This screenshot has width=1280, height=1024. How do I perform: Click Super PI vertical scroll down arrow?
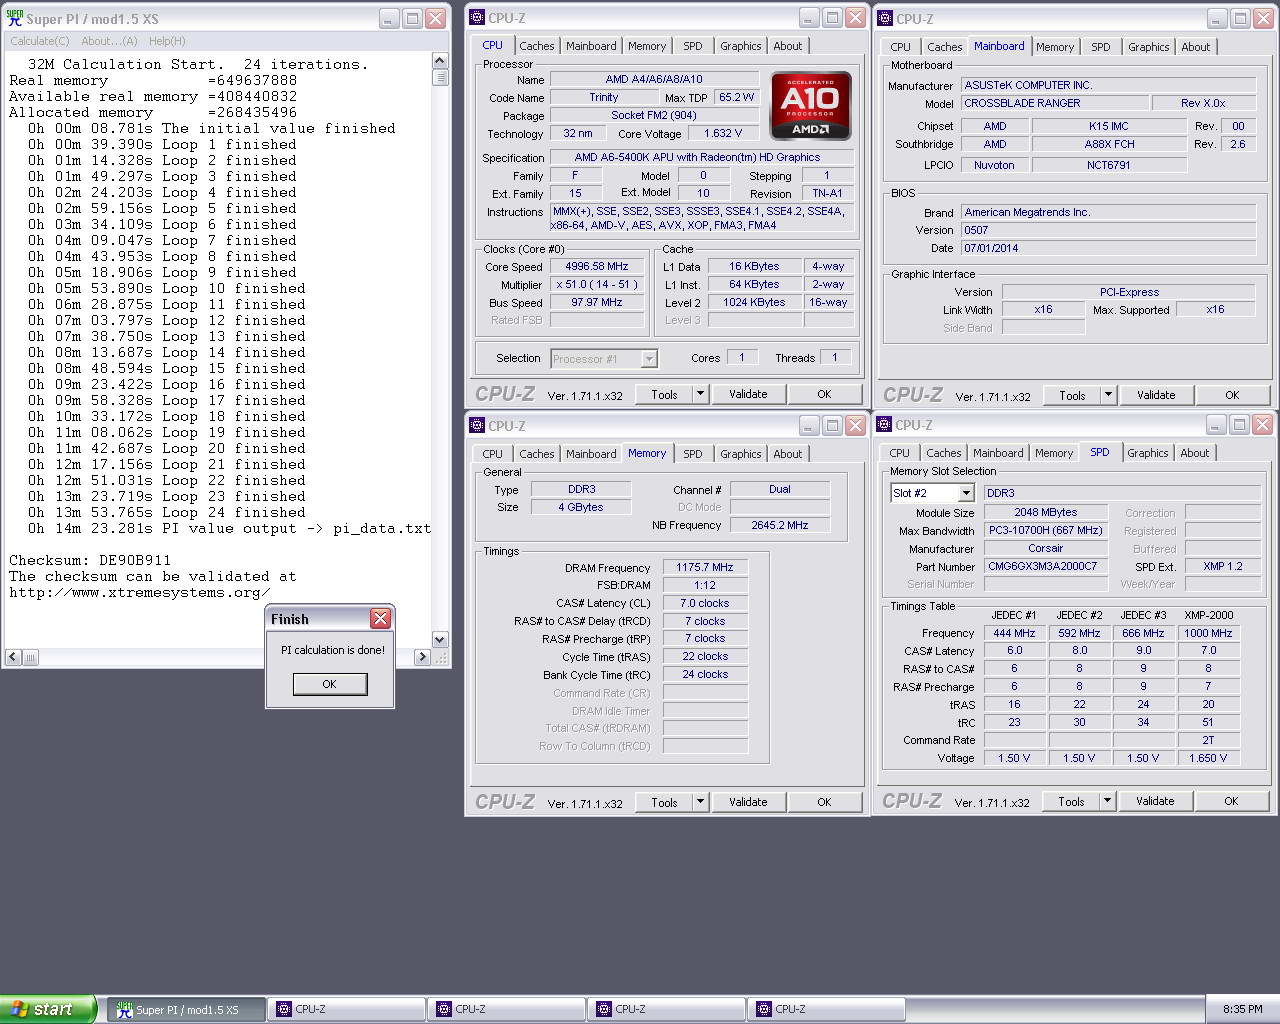(440, 639)
